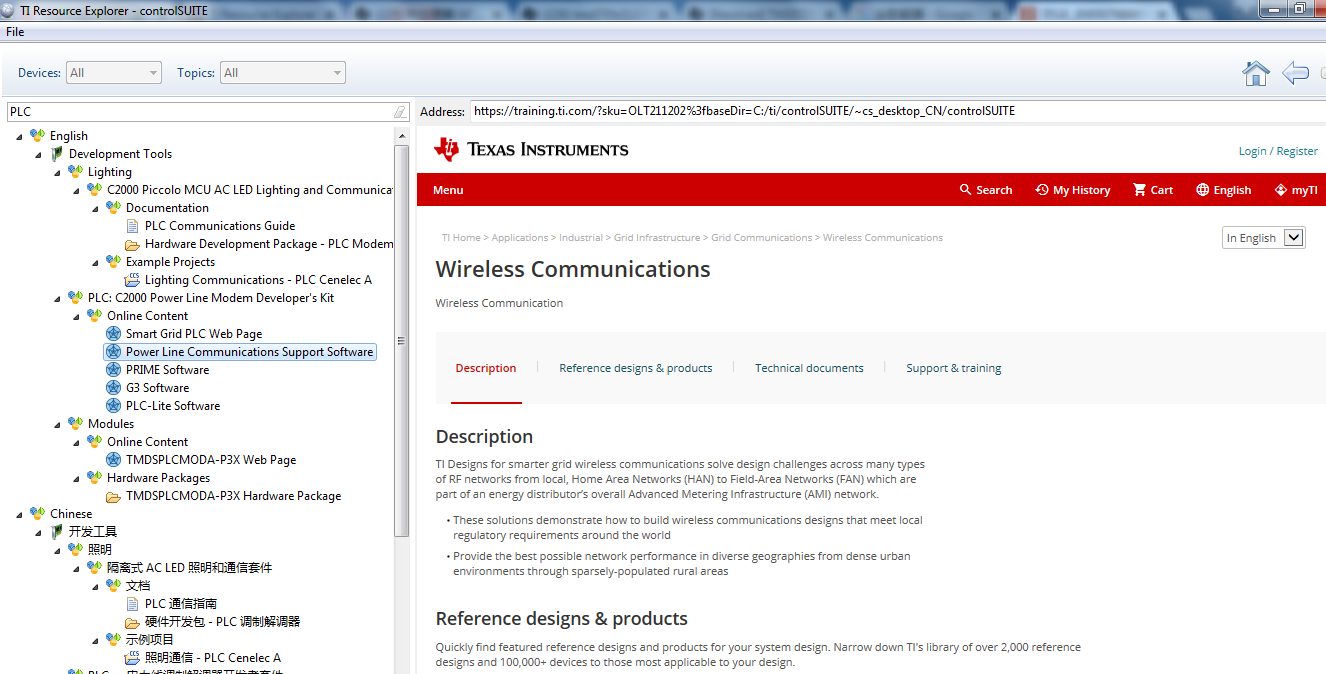Open the In English language selector
1326x674 pixels.
click(1264, 238)
